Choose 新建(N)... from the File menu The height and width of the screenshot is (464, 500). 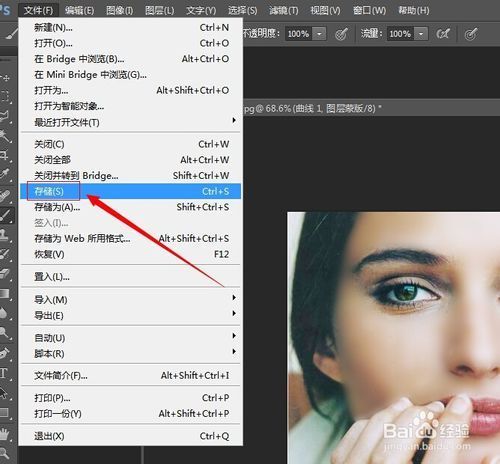pos(131,27)
